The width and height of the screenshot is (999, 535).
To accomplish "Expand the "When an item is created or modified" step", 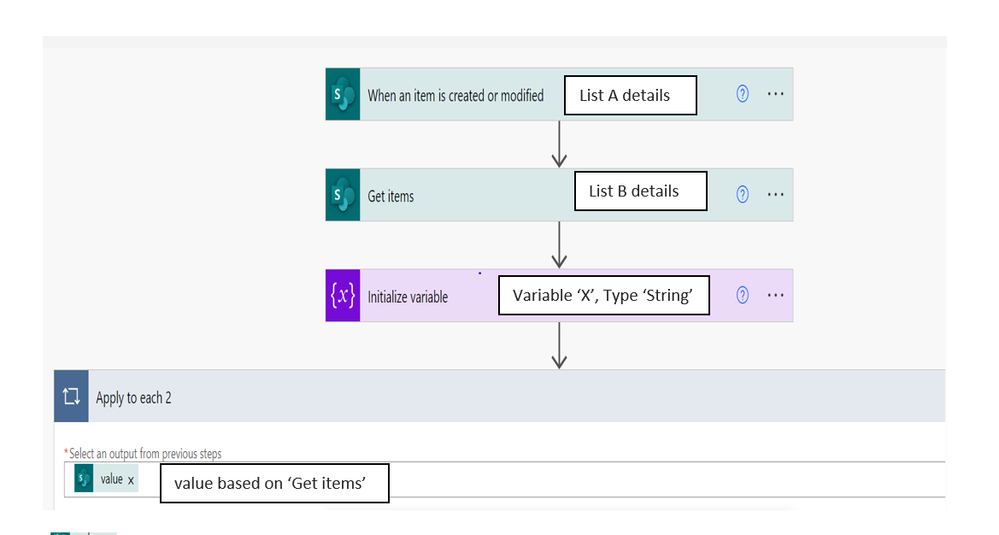I will pyautogui.click(x=456, y=96).
